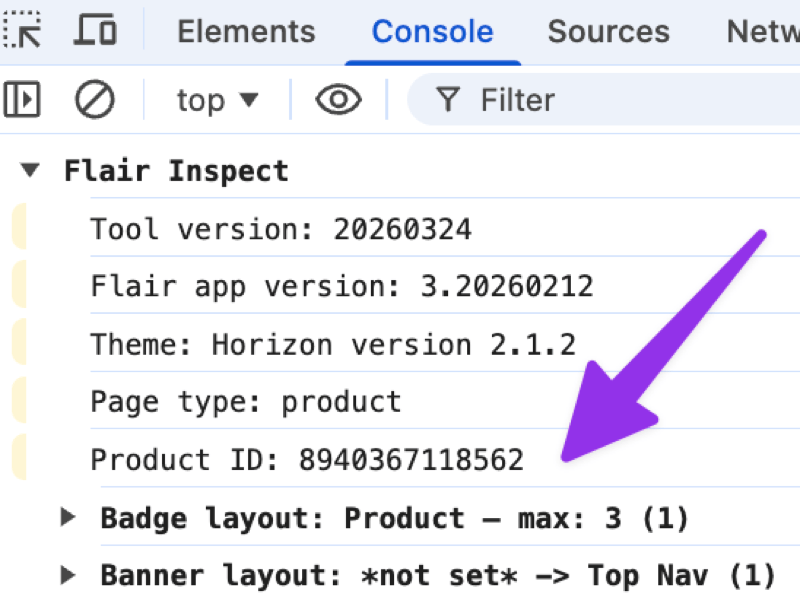
Task: Switch to the Elements tab
Action: 245,31
